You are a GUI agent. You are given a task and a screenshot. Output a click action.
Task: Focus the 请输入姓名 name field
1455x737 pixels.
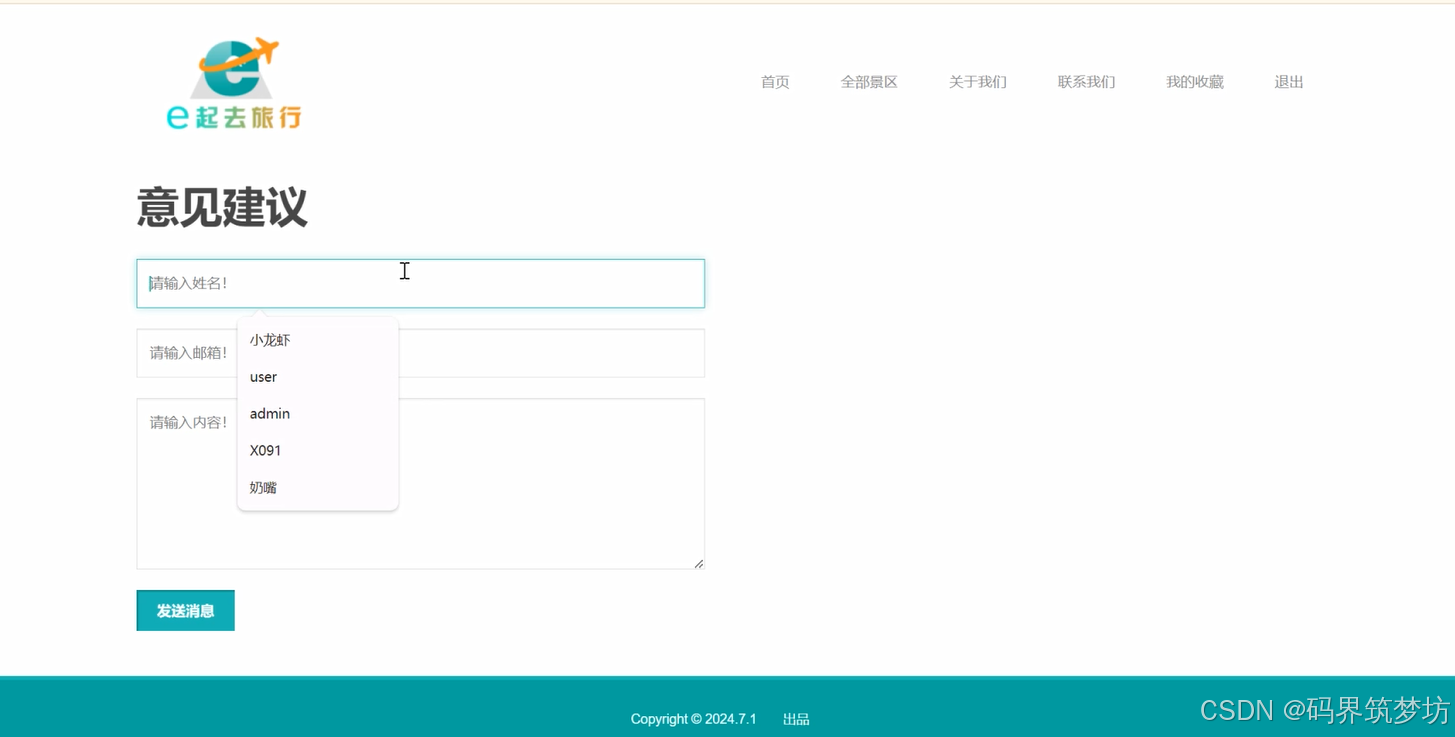[x=420, y=283]
